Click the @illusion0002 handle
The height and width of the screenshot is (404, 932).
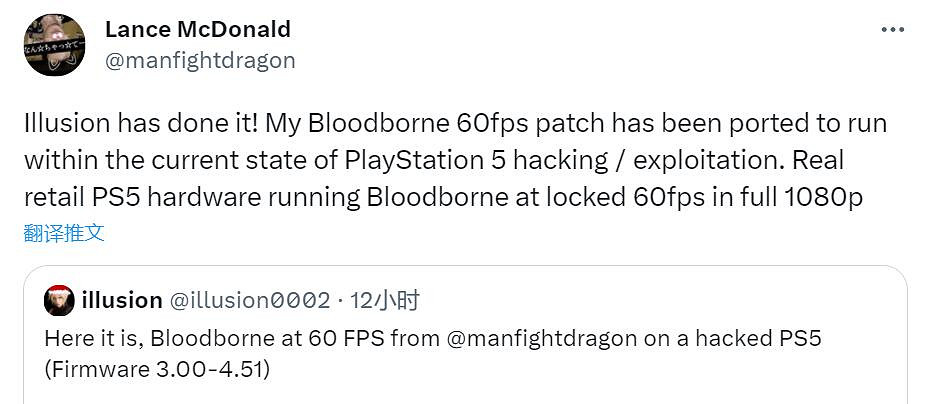249,300
